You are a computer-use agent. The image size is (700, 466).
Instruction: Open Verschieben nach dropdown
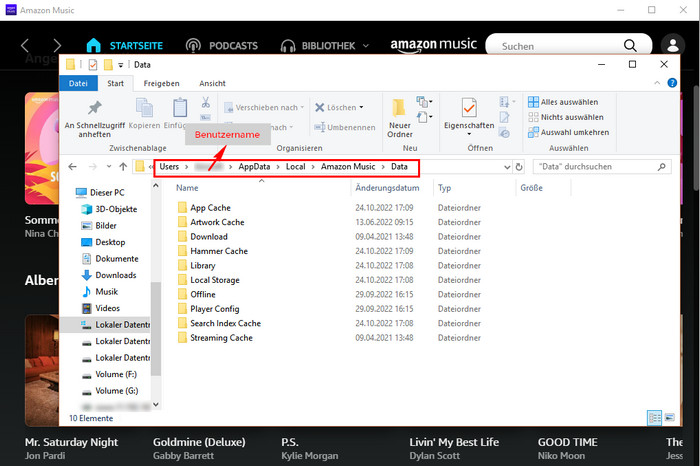click(x=264, y=108)
